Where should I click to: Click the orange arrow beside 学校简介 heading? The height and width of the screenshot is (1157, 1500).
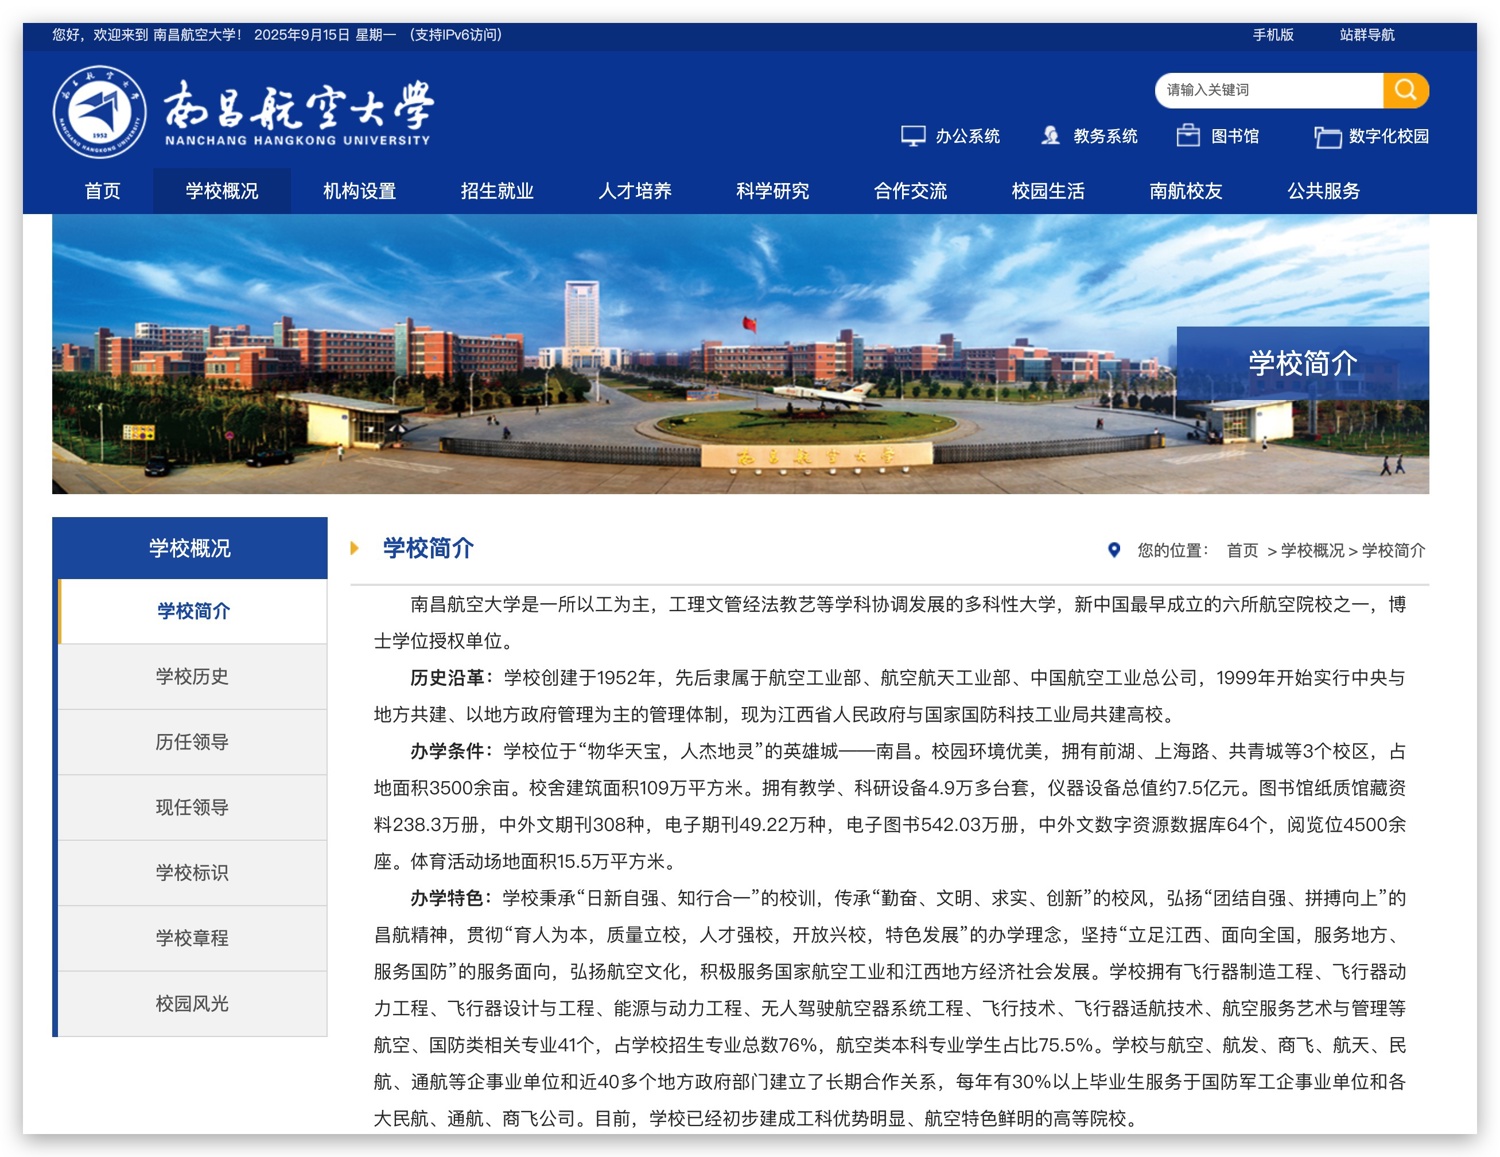click(354, 548)
